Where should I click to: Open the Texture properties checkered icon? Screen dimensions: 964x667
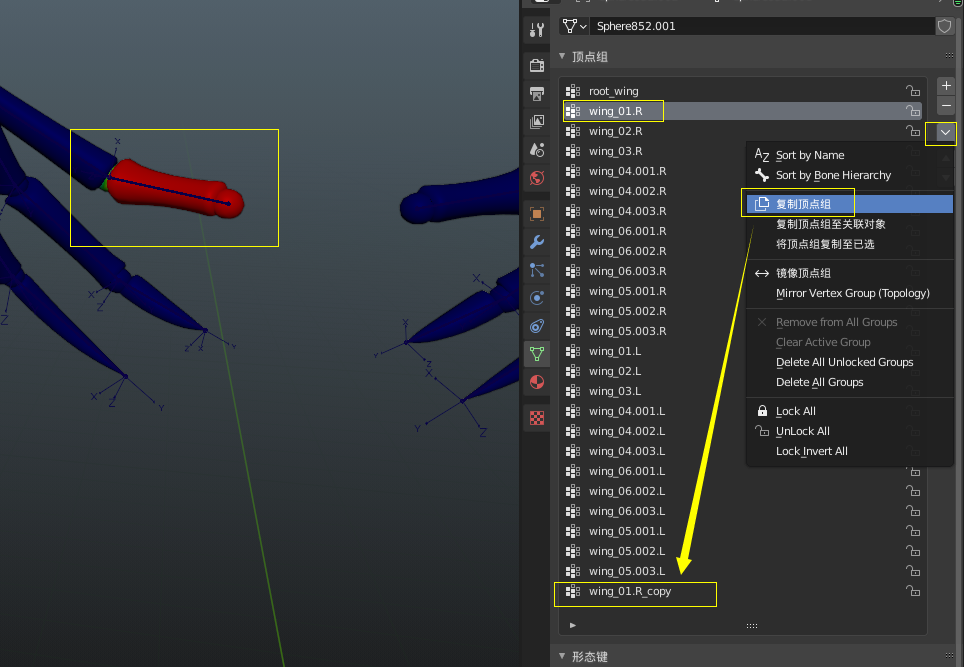537,418
